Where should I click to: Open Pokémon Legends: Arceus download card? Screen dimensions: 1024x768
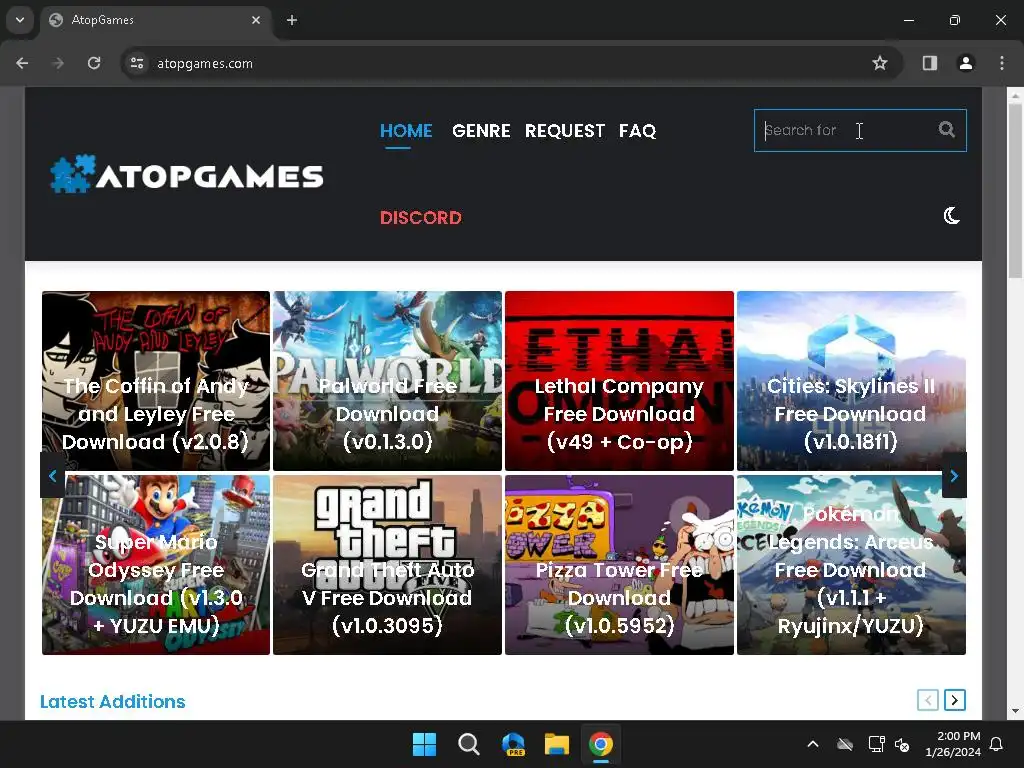tap(851, 565)
